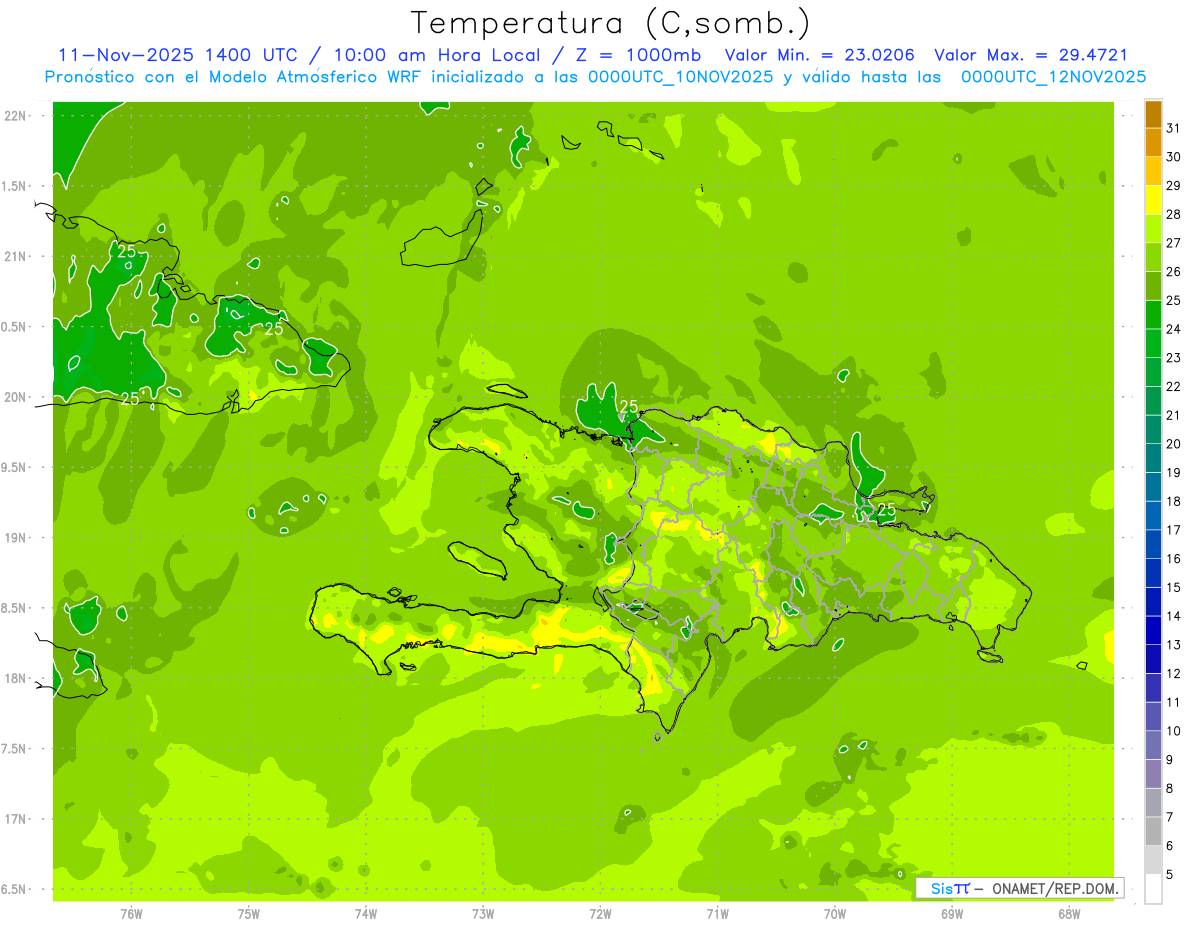Click the '0000UTC_12NOV2025' valid-until time

point(1053,77)
